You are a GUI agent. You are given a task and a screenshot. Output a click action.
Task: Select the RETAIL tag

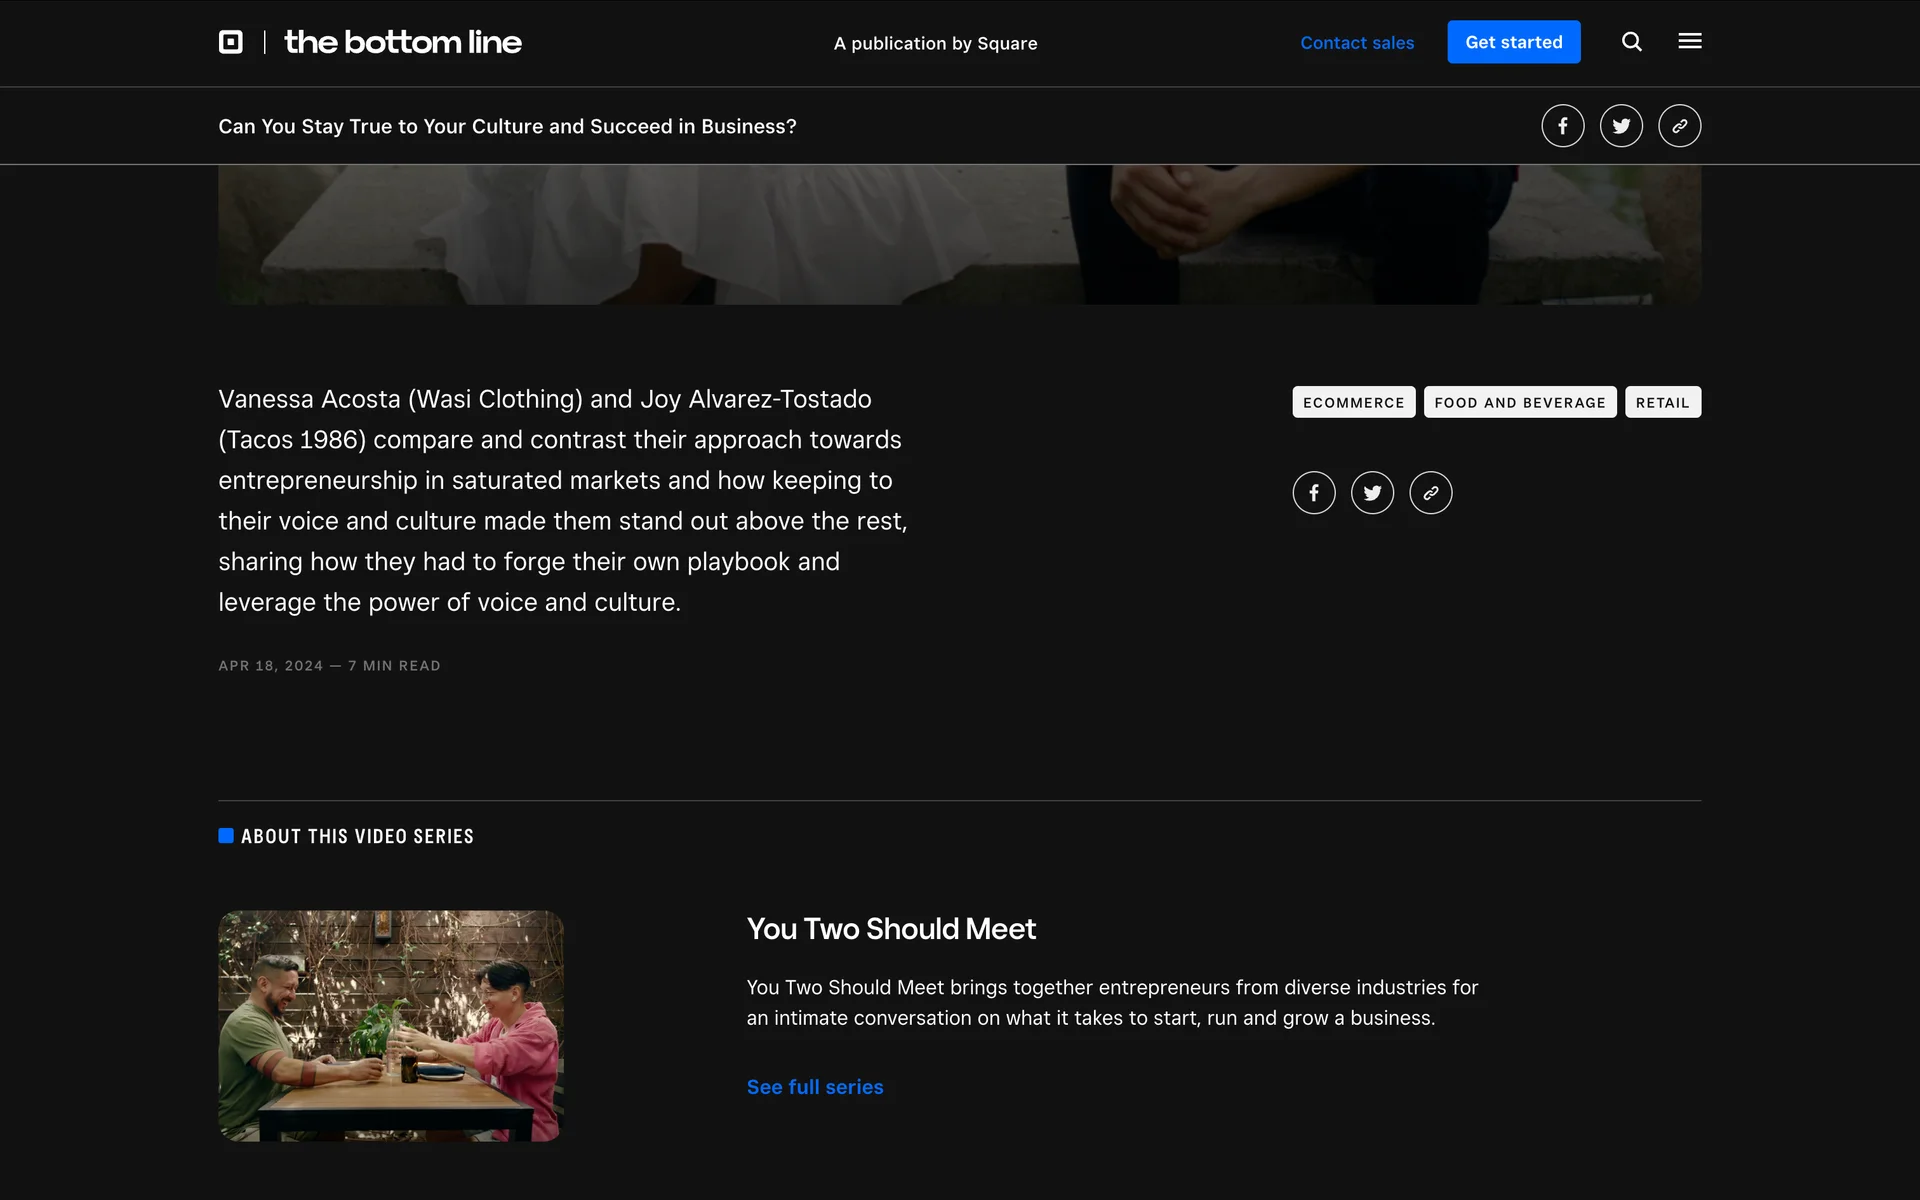1663,402
